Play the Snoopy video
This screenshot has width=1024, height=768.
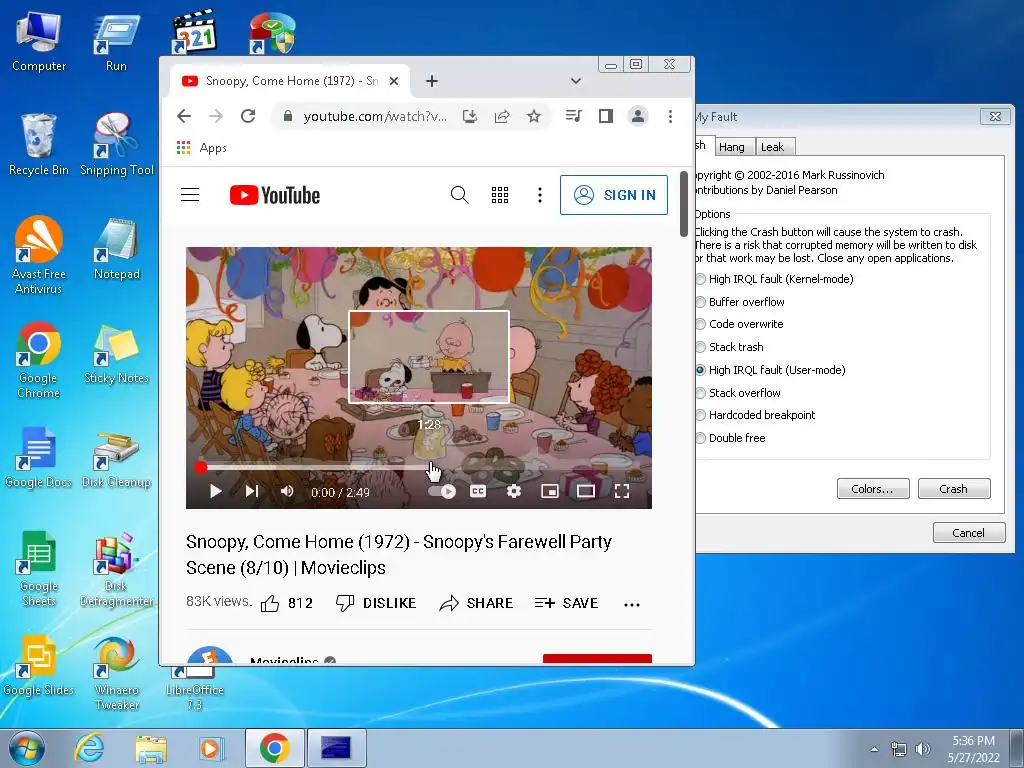pos(216,491)
